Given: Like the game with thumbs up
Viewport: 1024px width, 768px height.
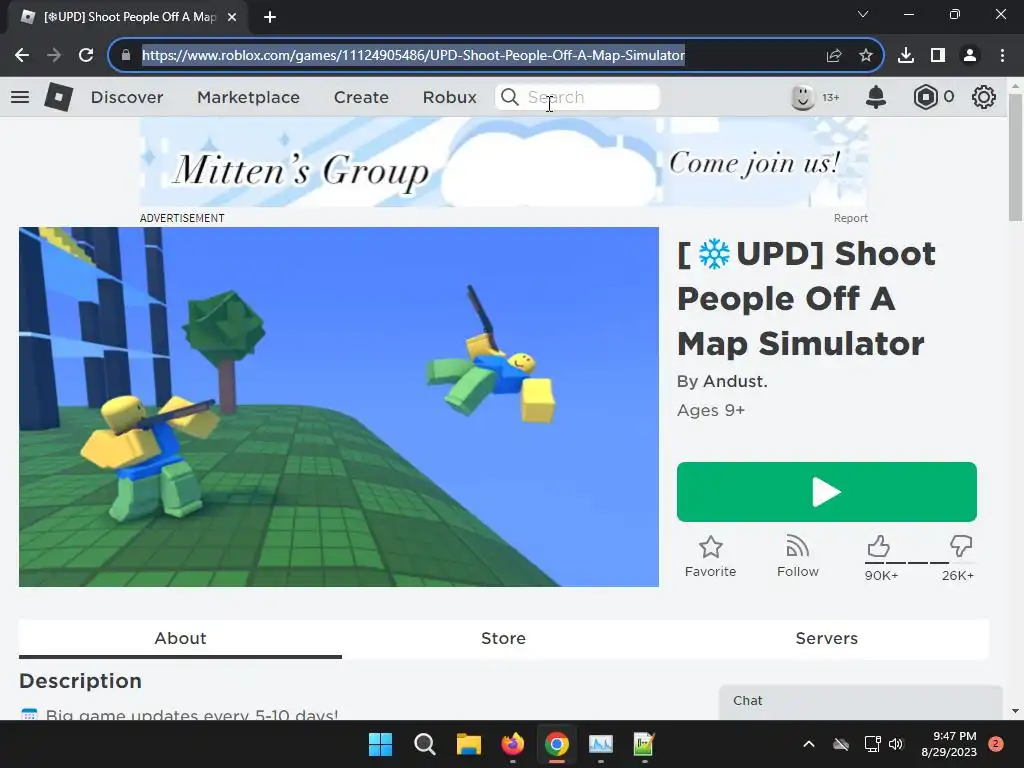Looking at the screenshot, I should pos(878,546).
